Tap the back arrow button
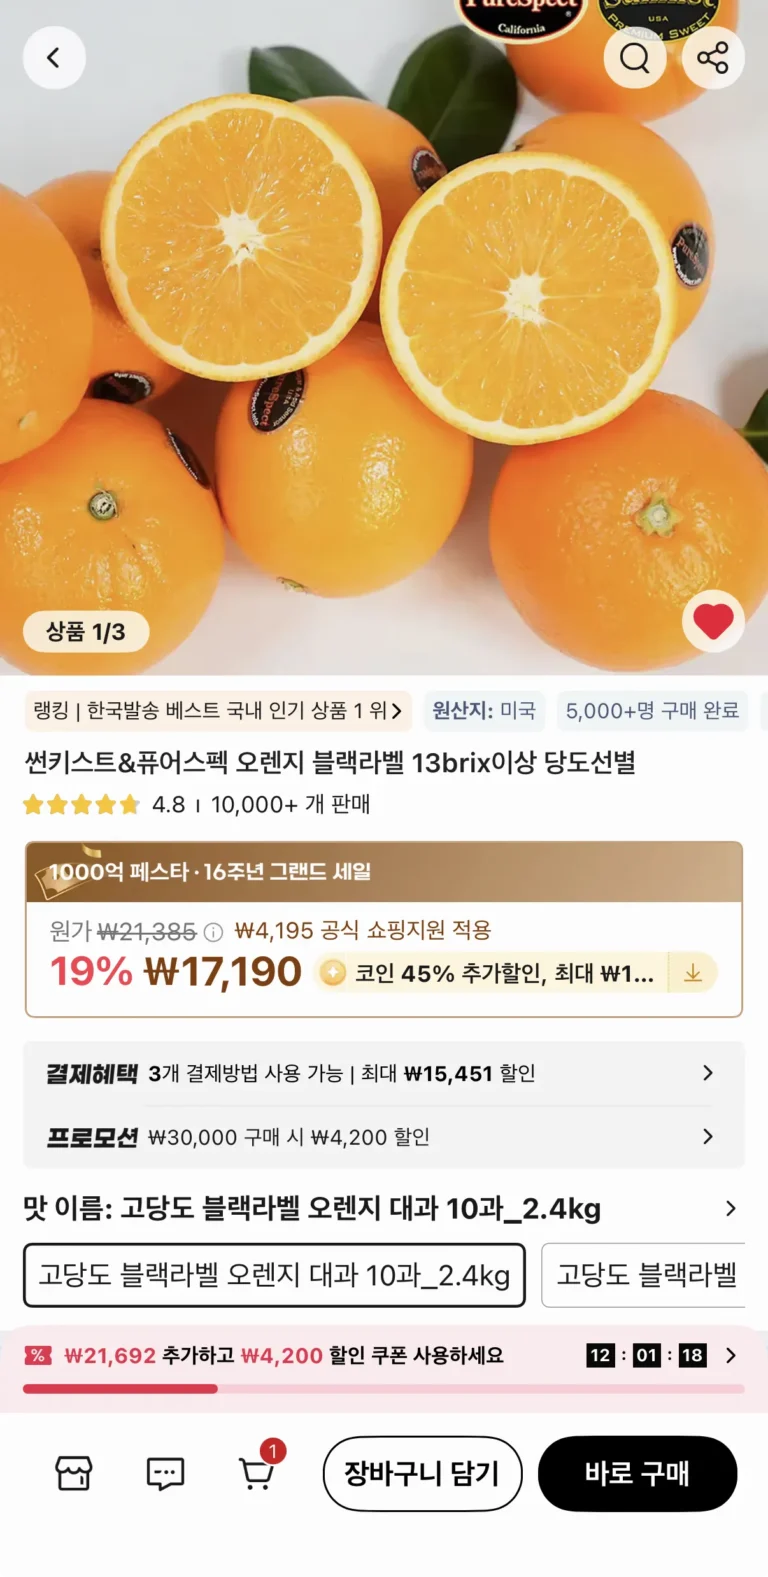This screenshot has height=1577, width=768. [54, 58]
